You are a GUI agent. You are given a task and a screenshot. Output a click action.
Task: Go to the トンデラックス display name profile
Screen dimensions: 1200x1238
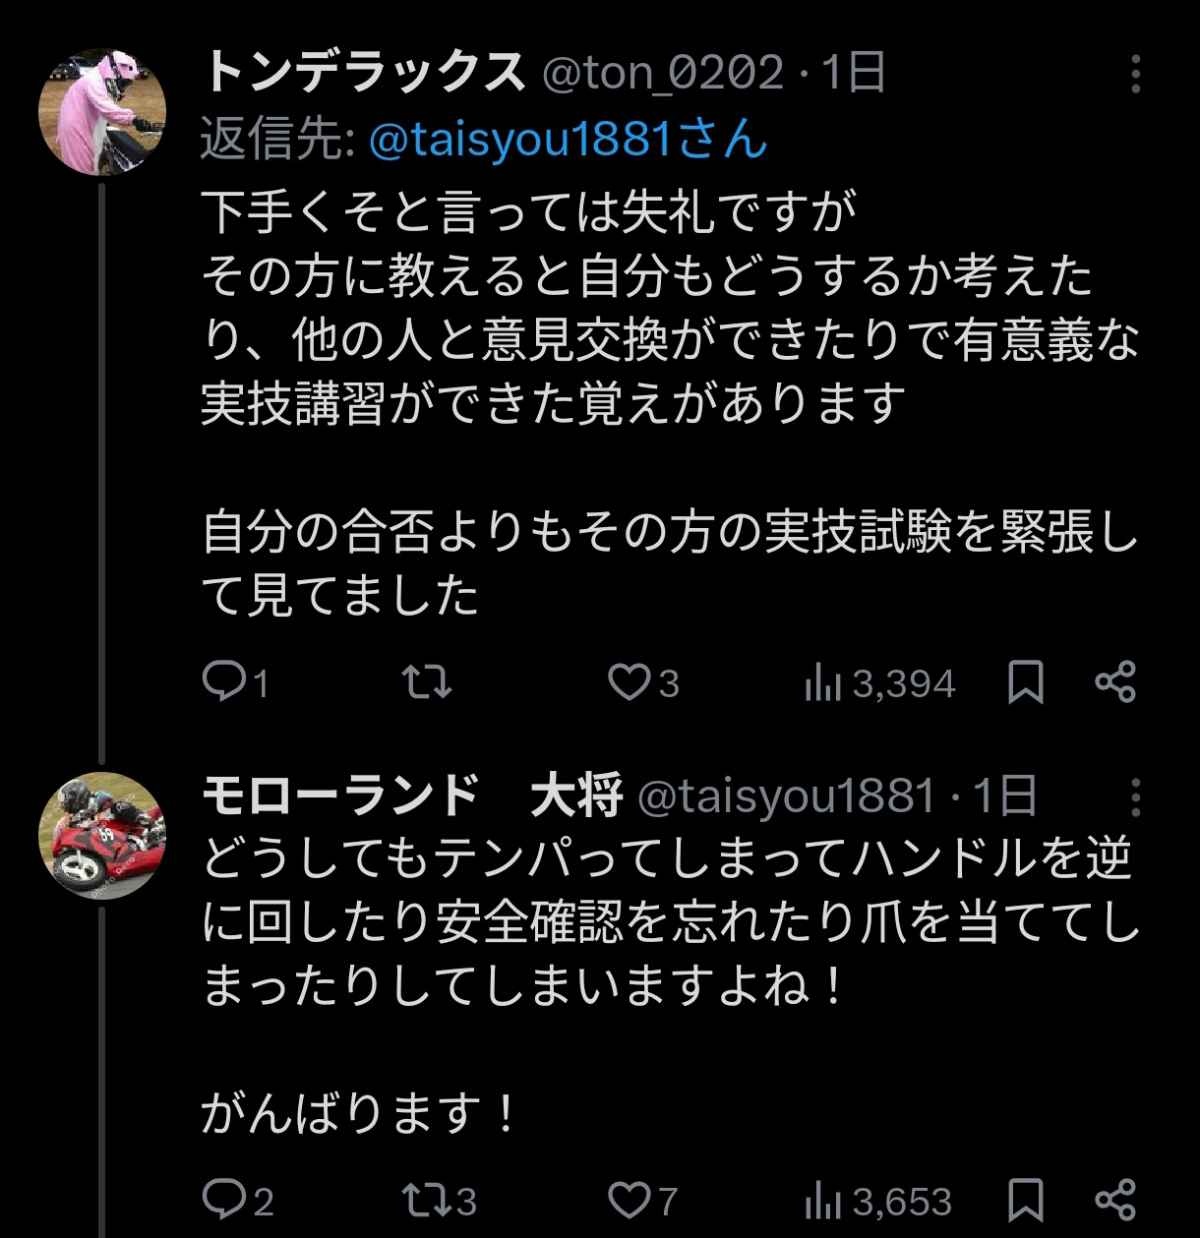click(x=364, y=73)
